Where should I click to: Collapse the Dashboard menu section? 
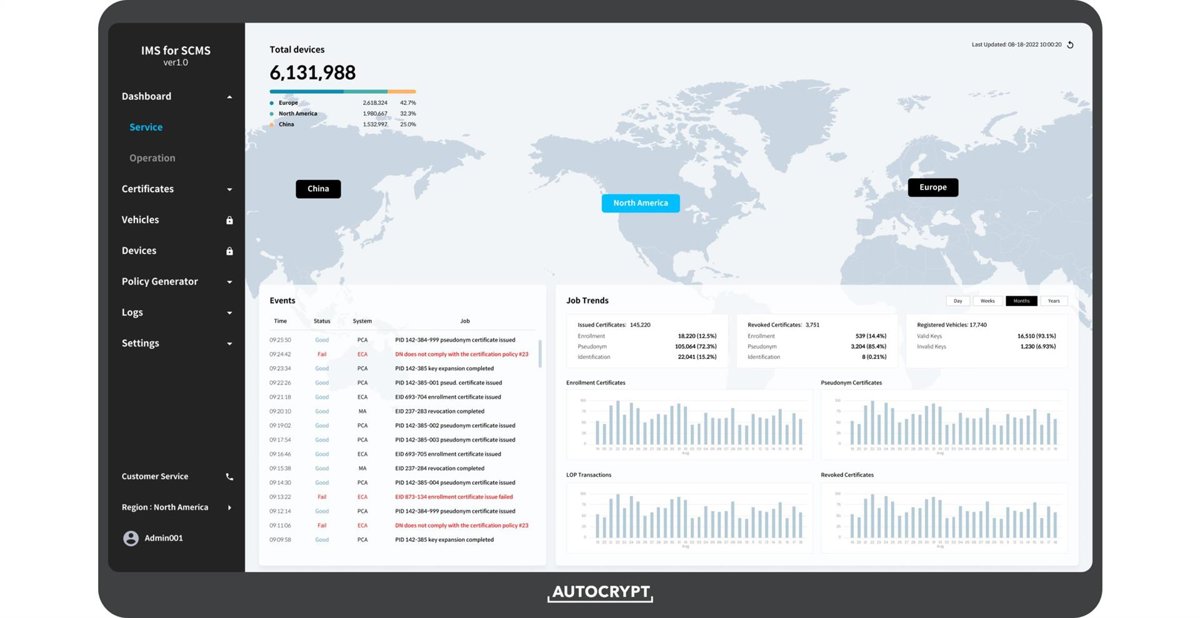tap(229, 97)
